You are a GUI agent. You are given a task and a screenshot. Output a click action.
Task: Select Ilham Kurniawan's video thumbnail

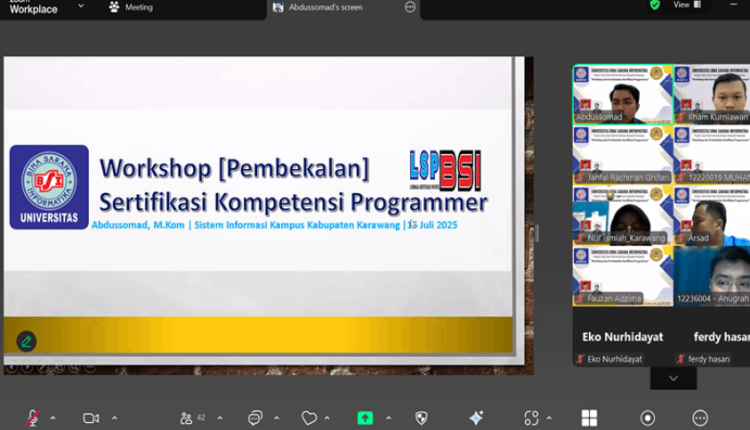[x=712, y=95]
